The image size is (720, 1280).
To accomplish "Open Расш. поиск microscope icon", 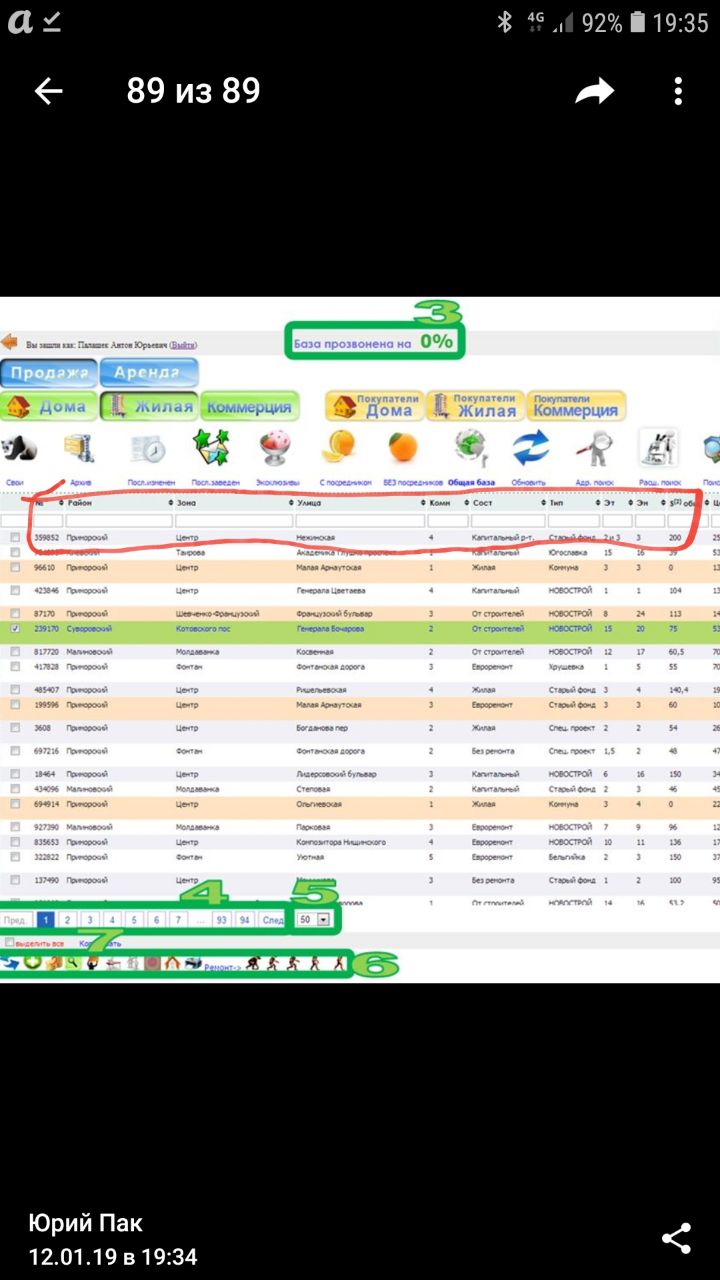I will click(658, 447).
